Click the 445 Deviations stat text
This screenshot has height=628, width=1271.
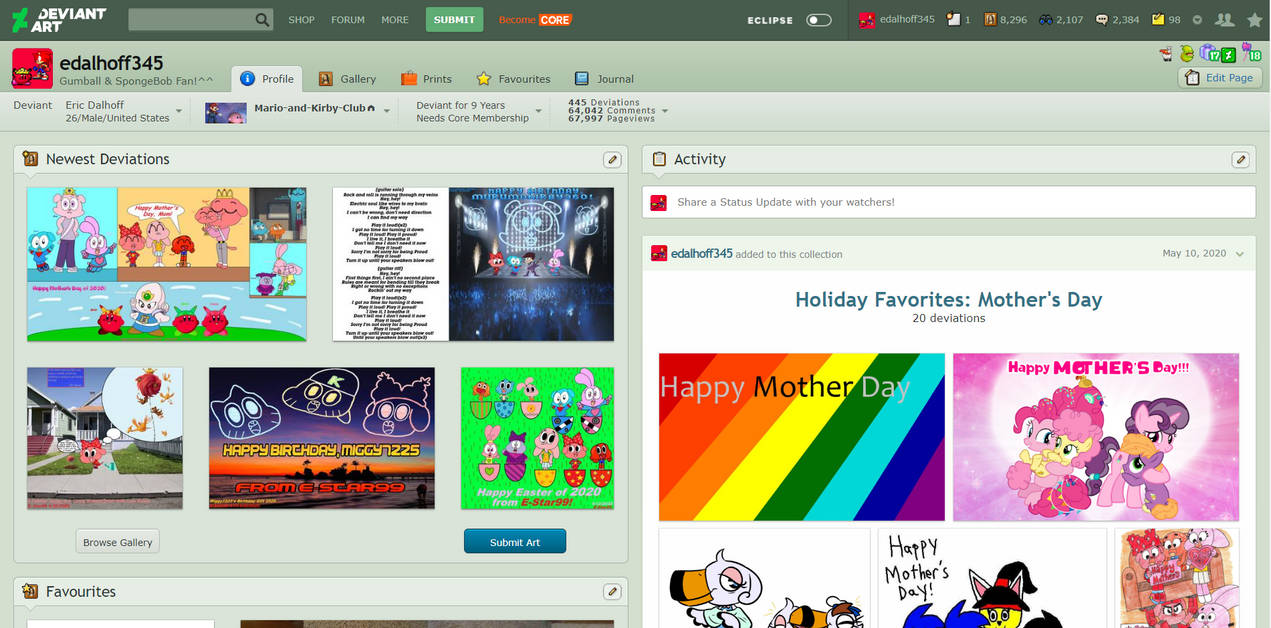coord(604,103)
